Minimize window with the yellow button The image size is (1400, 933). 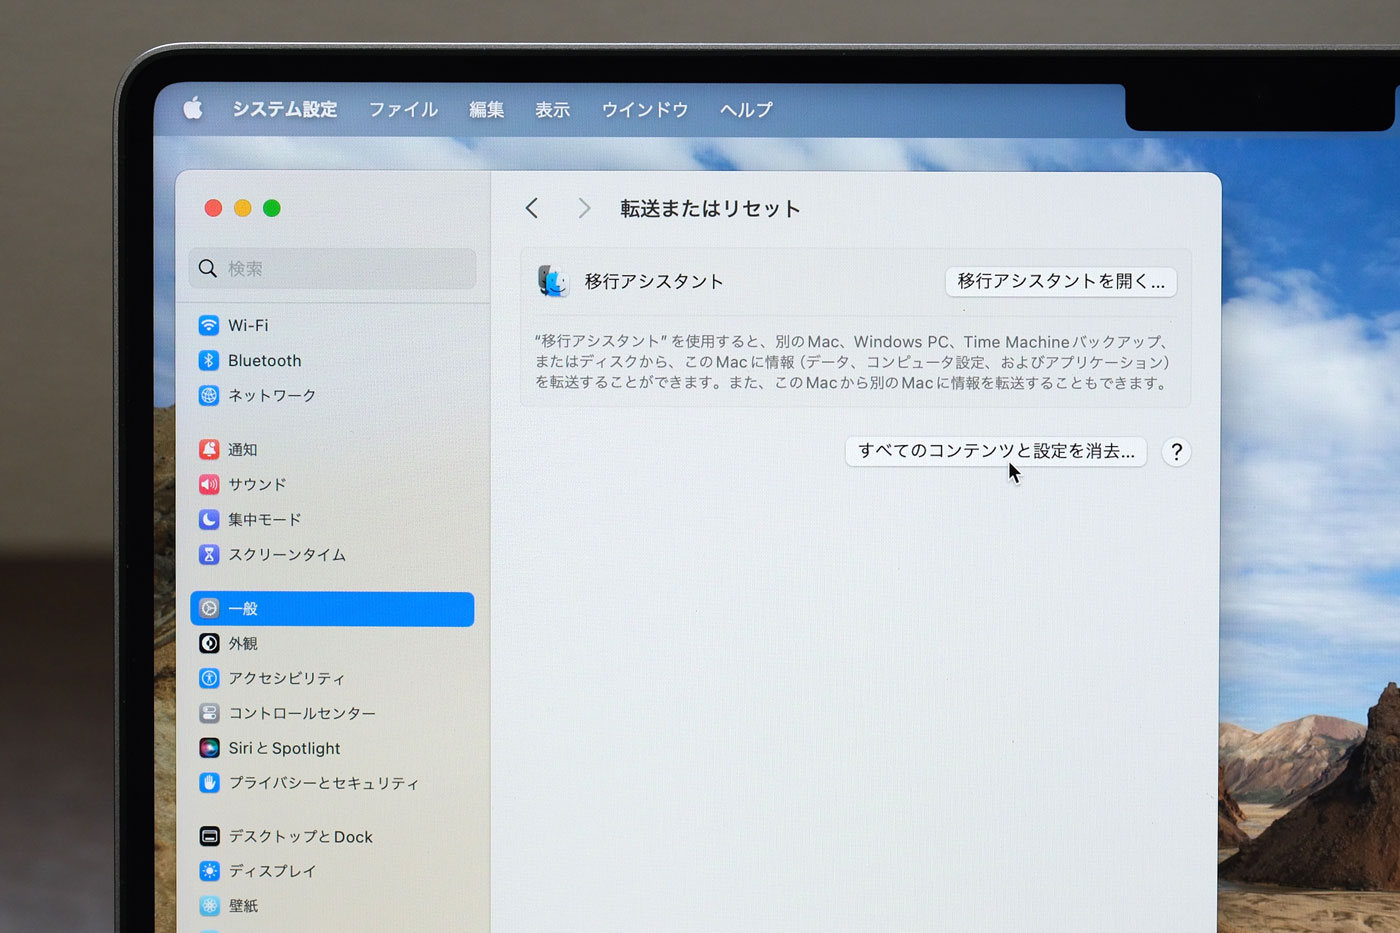(242, 208)
